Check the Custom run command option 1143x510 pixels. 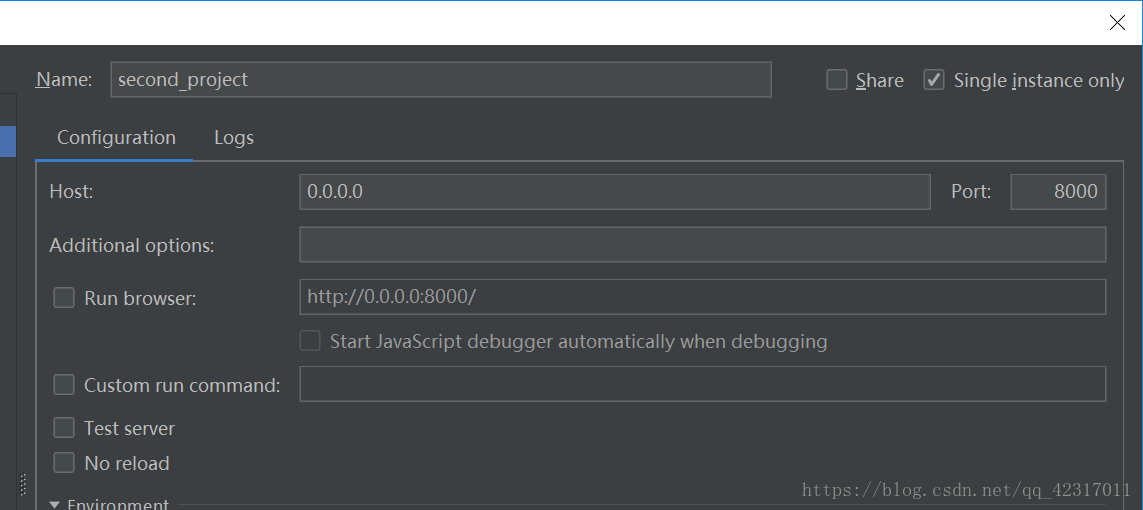tap(64, 384)
